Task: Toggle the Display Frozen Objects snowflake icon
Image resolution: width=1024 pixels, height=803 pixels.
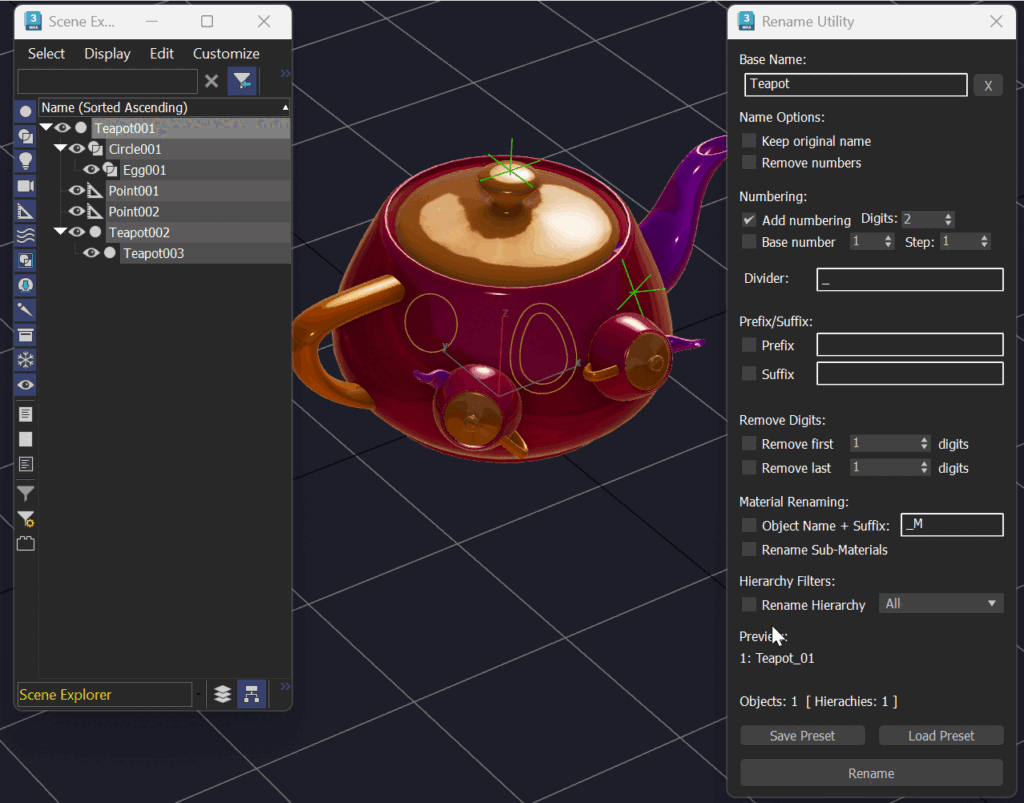Action: 25,360
